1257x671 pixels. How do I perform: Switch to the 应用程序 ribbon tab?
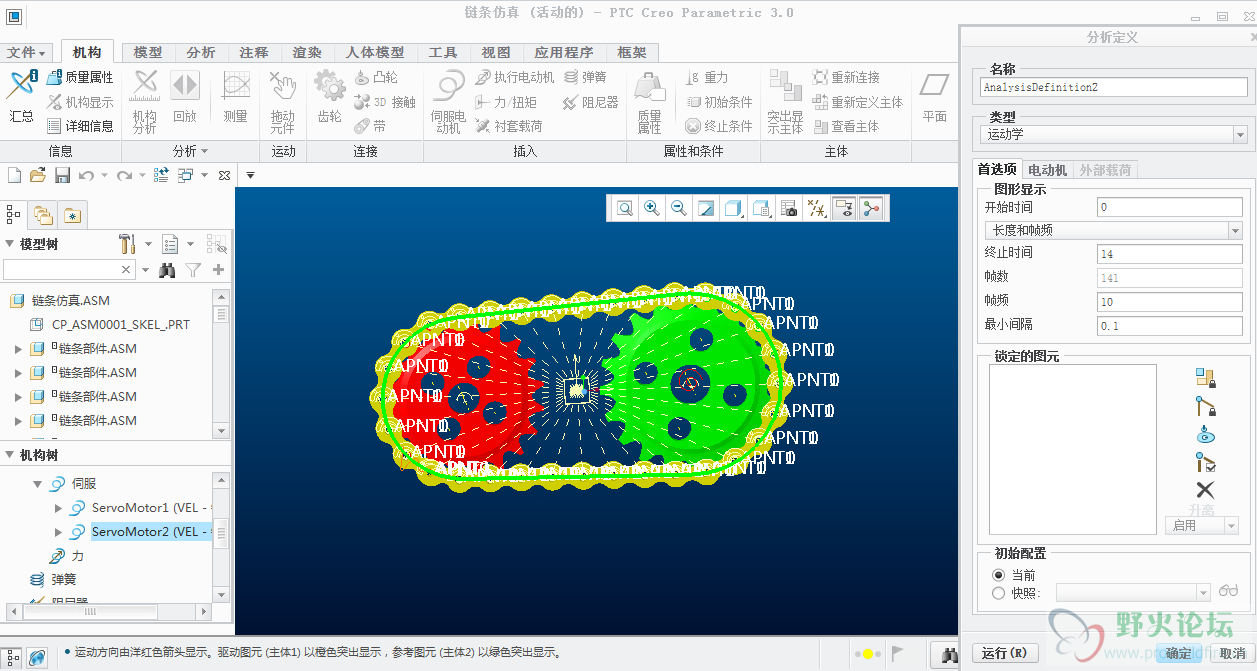(x=564, y=52)
